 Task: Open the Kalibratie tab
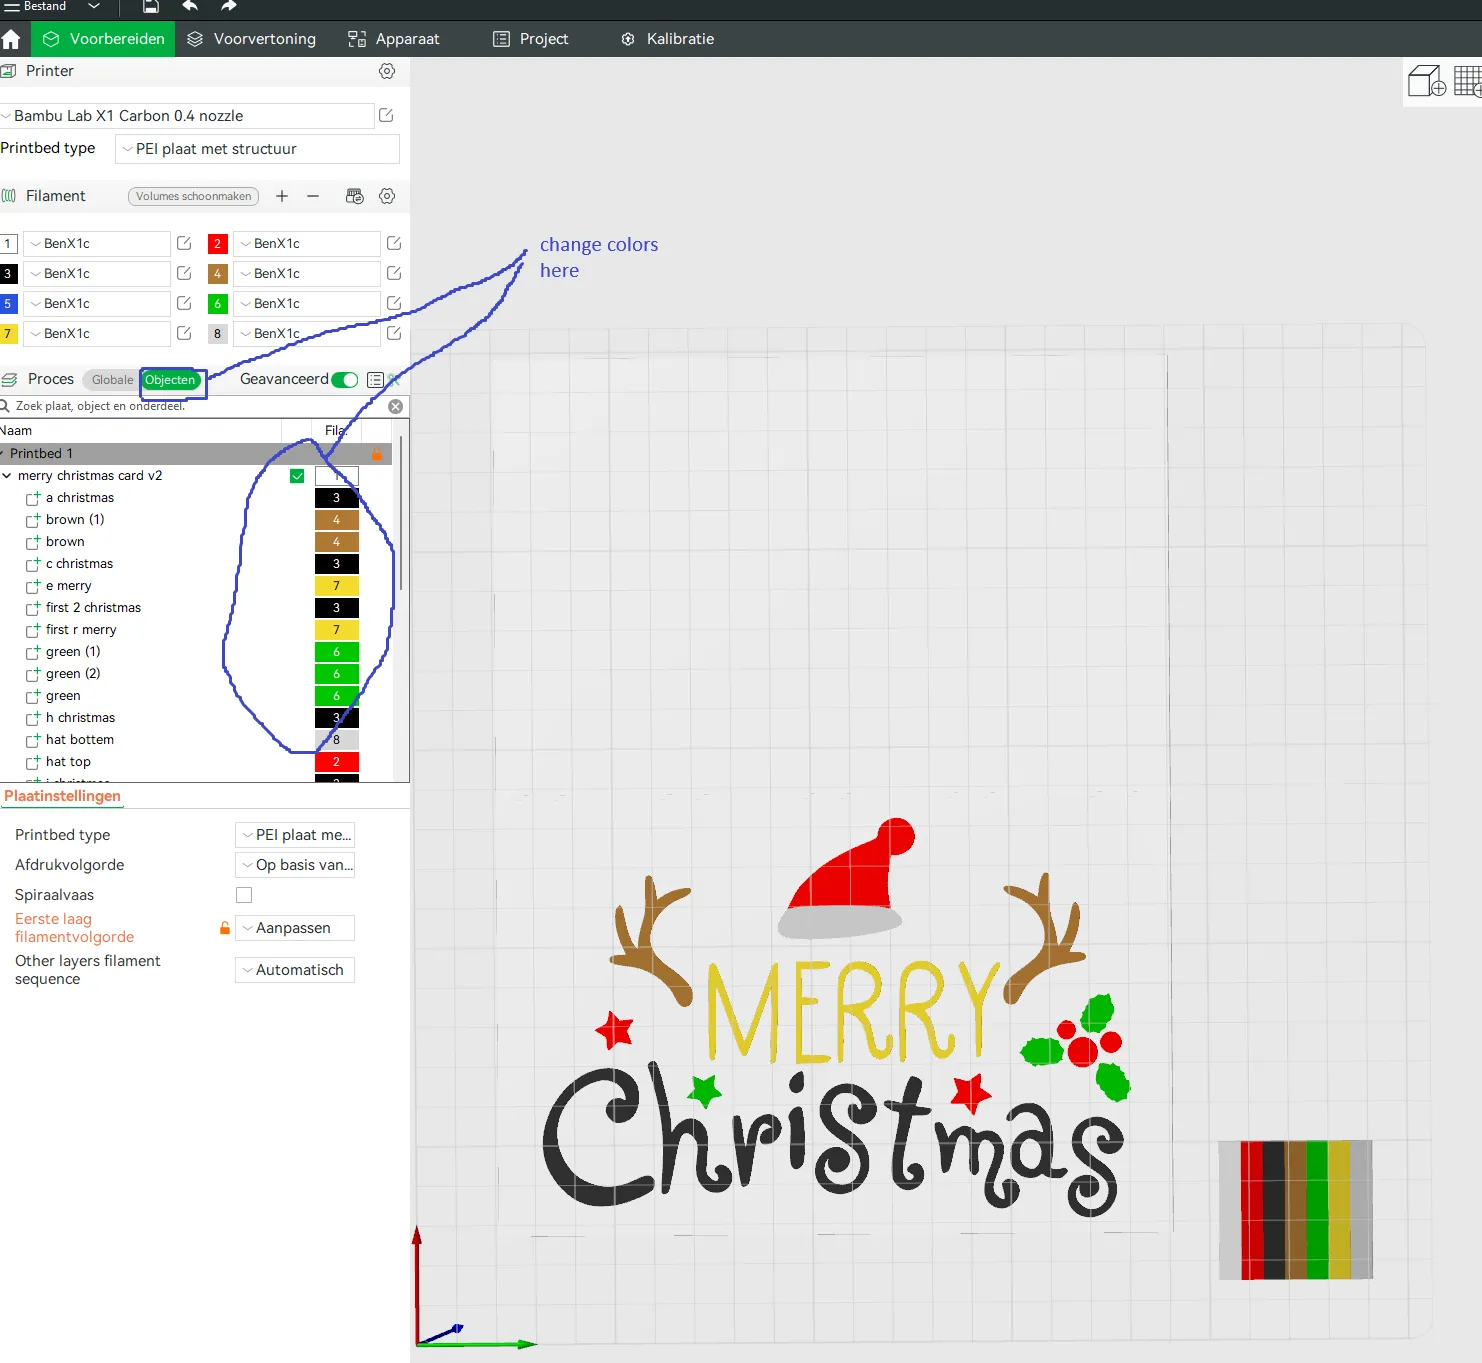click(668, 39)
